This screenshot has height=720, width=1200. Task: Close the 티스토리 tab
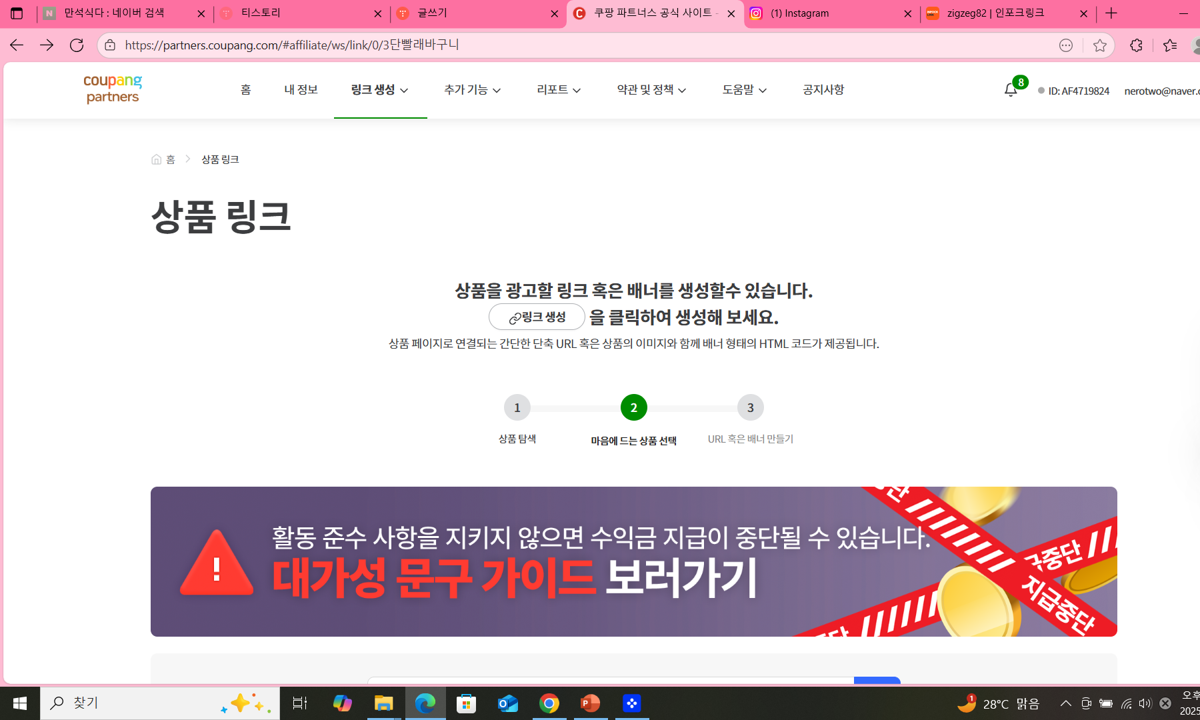point(377,14)
